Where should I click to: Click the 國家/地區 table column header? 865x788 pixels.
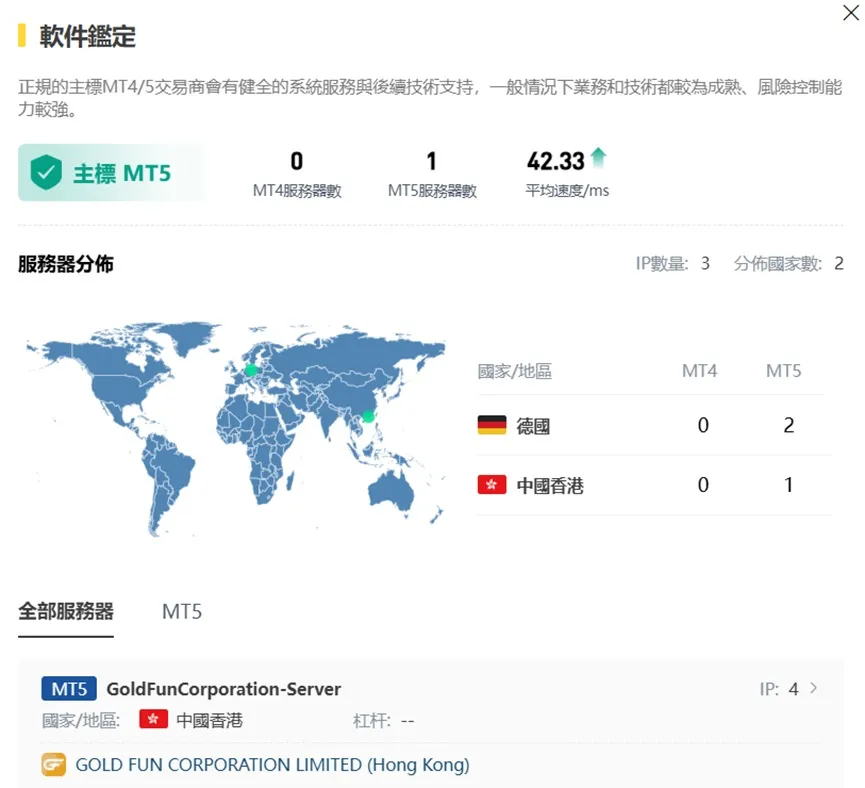(x=514, y=371)
